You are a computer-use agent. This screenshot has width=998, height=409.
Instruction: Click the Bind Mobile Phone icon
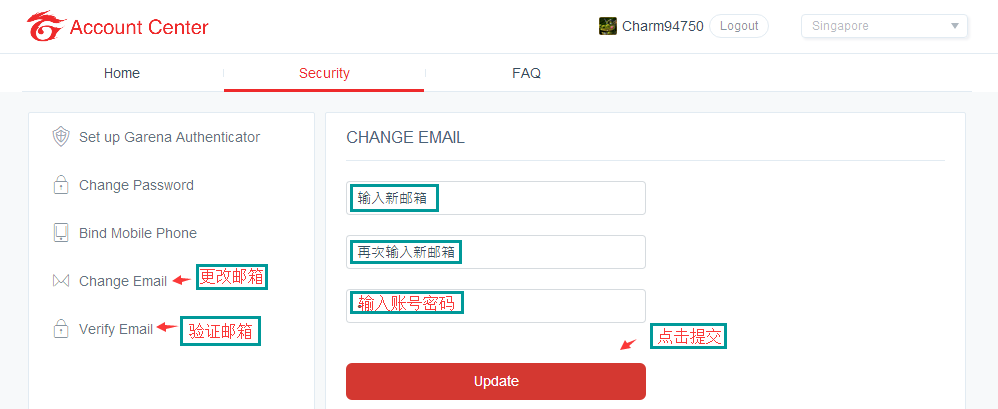point(60,233)
